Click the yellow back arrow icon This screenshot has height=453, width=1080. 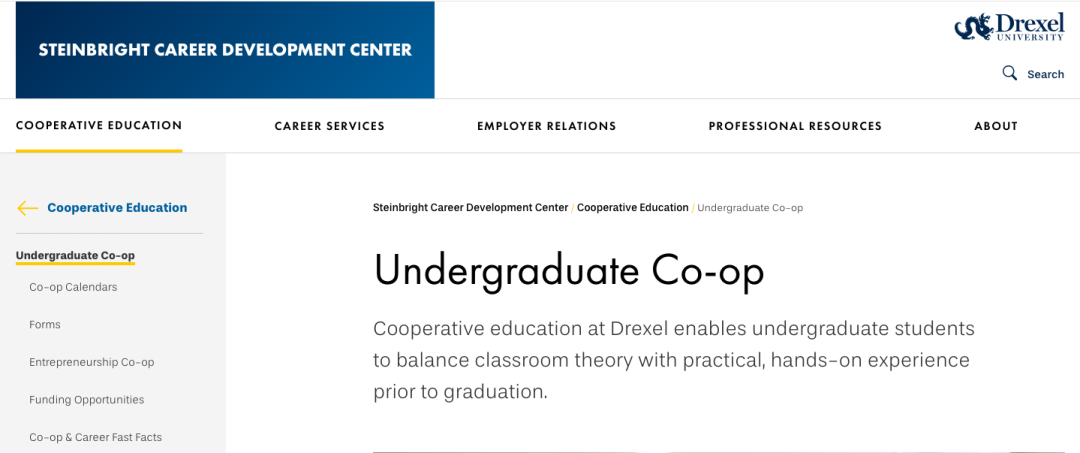click(28, 208)
